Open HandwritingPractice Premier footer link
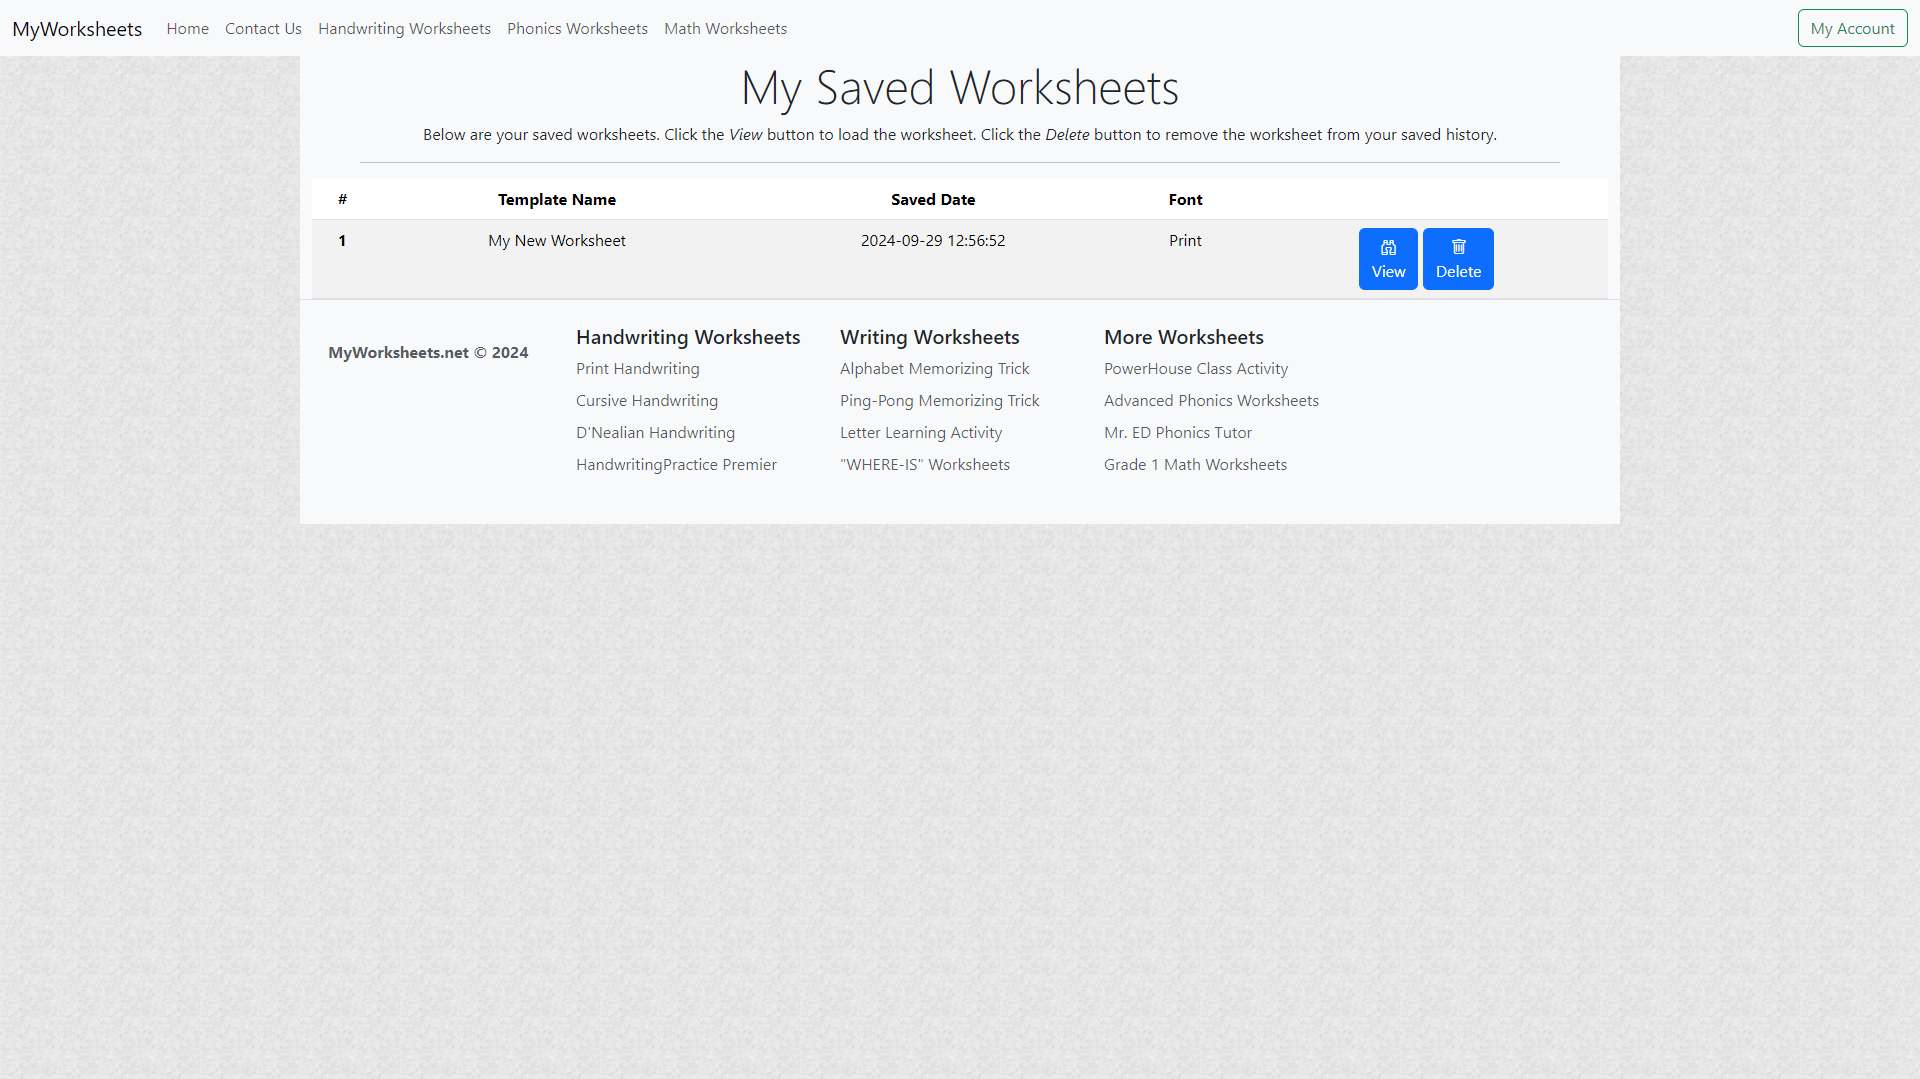The width and height of the screenshot is (1920, 1079). [676, 465]
